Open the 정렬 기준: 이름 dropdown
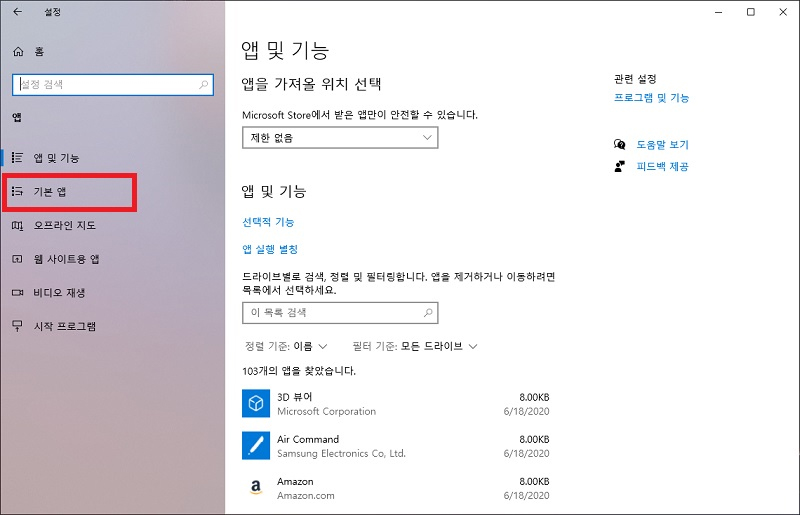This screenshot has width=800, height=515. 286,347
